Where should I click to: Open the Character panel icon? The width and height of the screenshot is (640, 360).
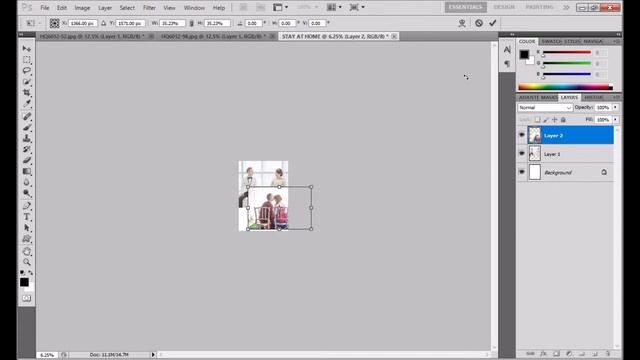pyautogui.click(x=507, y=50)
